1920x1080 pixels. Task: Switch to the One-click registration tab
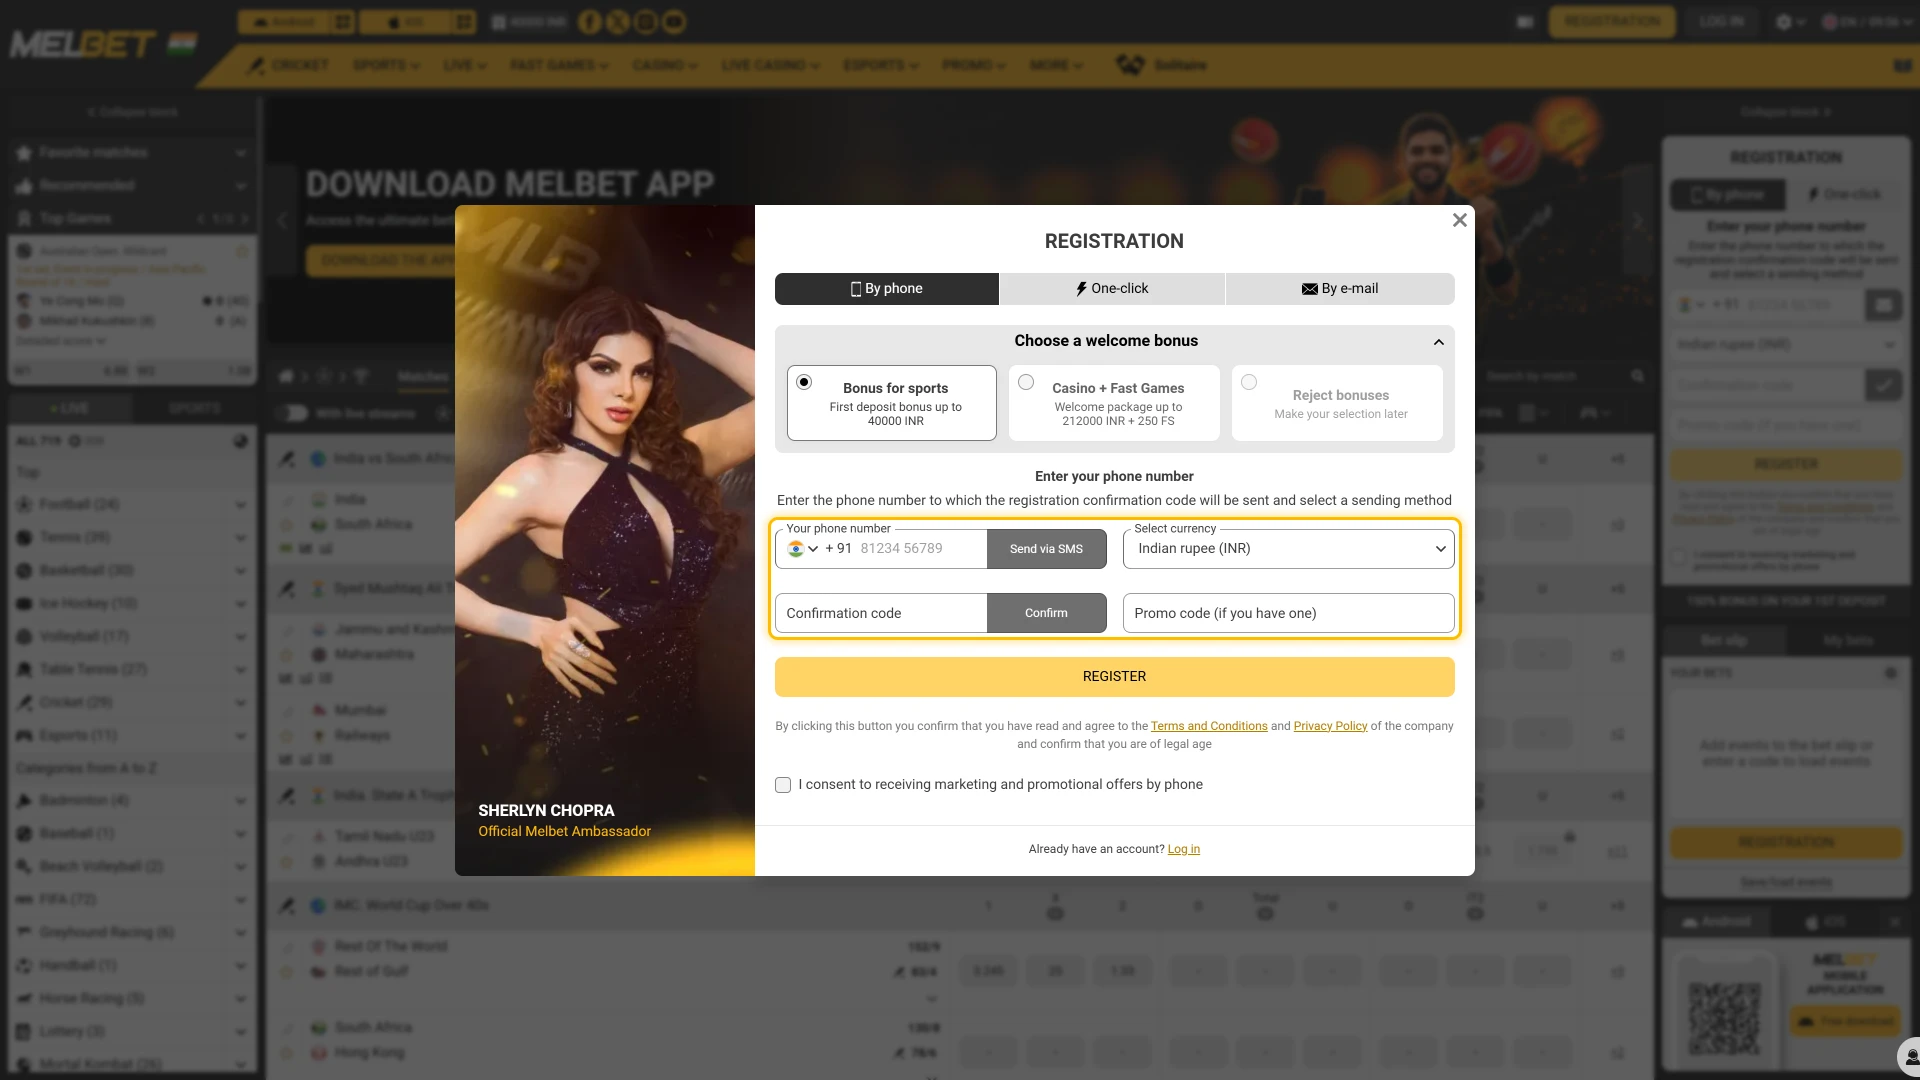coord(1113,288)
